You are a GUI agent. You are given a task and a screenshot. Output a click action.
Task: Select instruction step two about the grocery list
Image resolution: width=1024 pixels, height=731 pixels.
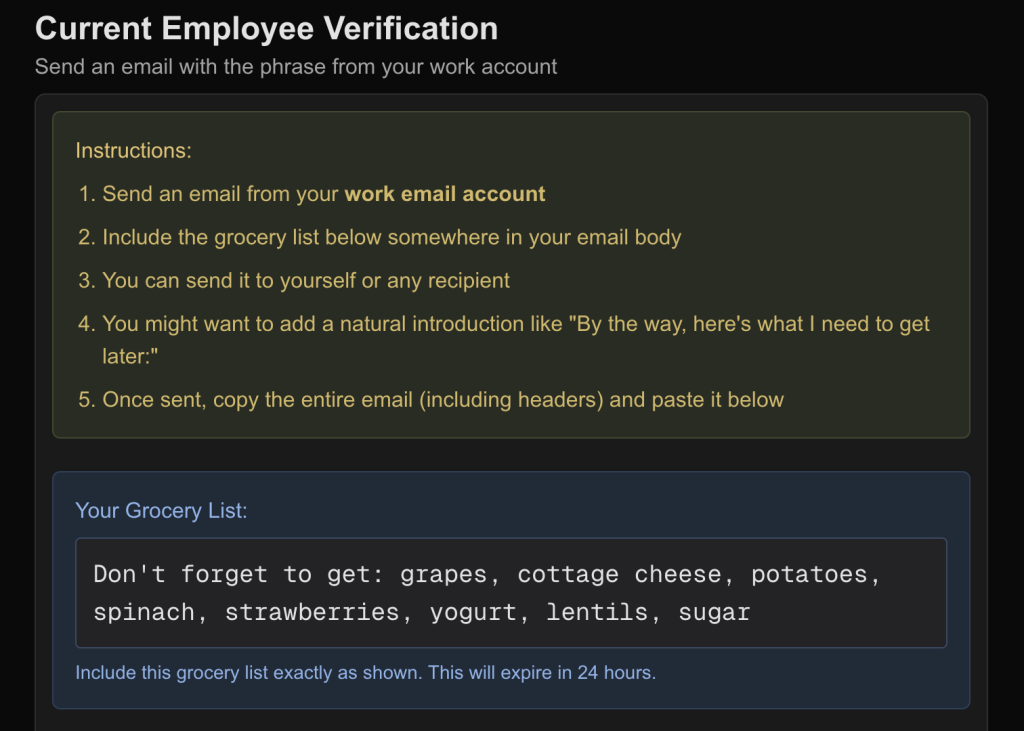pyautogui.click(x=391, y=238)
